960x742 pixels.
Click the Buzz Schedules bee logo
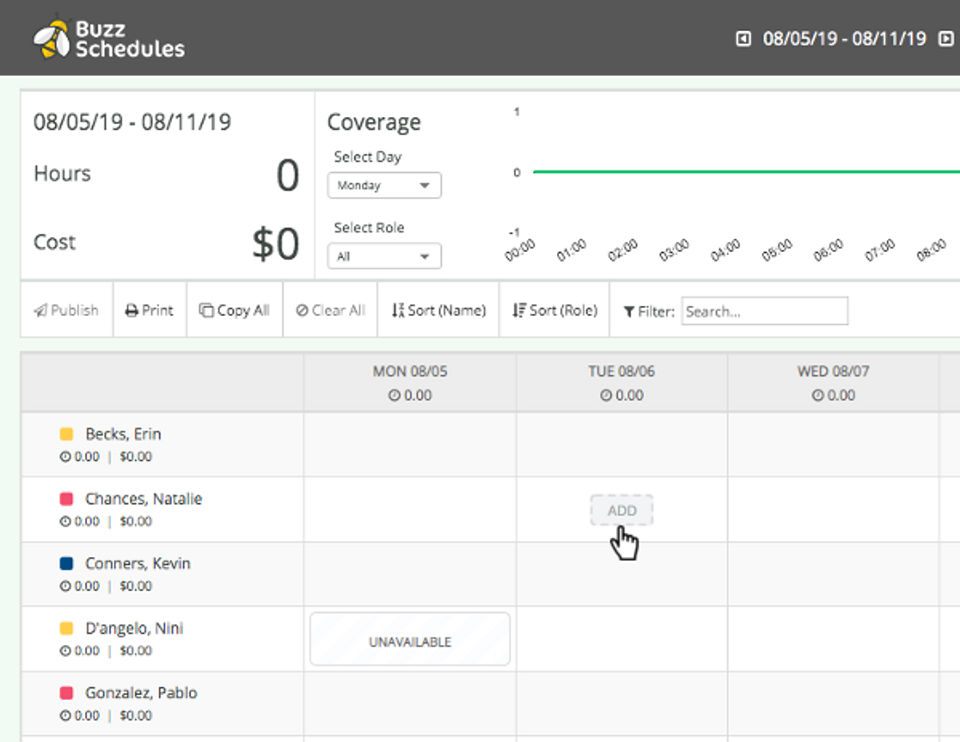(x=51, y=37)
